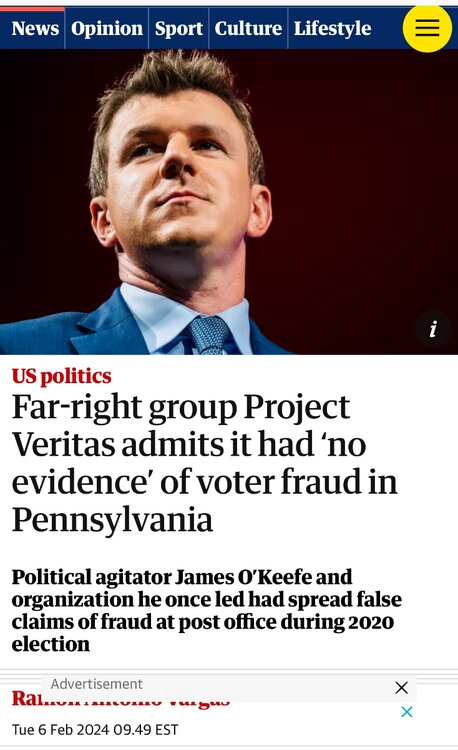Click the Ramon Antonio Vargas byline
The width and height of the screenshot is (458, 750).
[120, 700]
